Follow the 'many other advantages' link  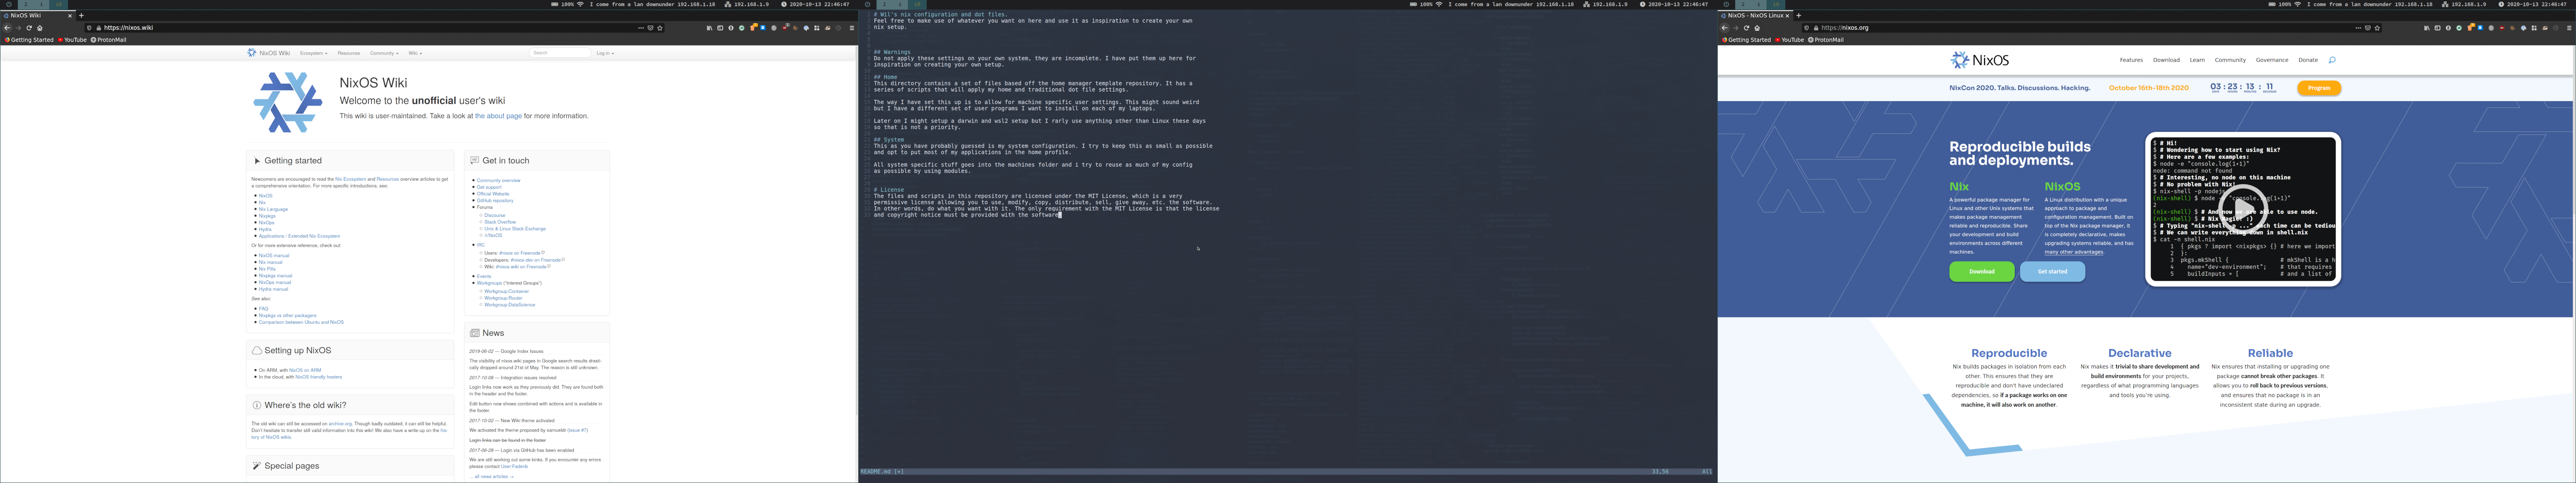tap(2074, 252)
